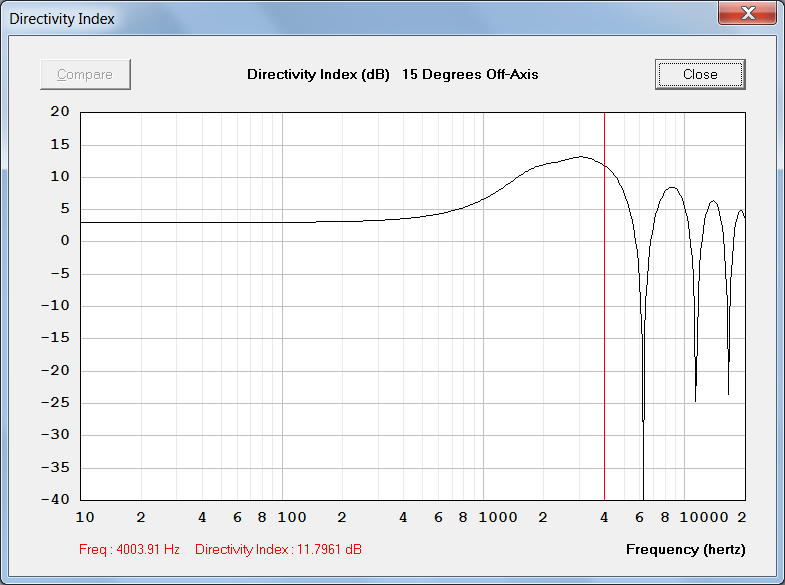Click the -40 label on dB axis

click(x=56, y=499)
